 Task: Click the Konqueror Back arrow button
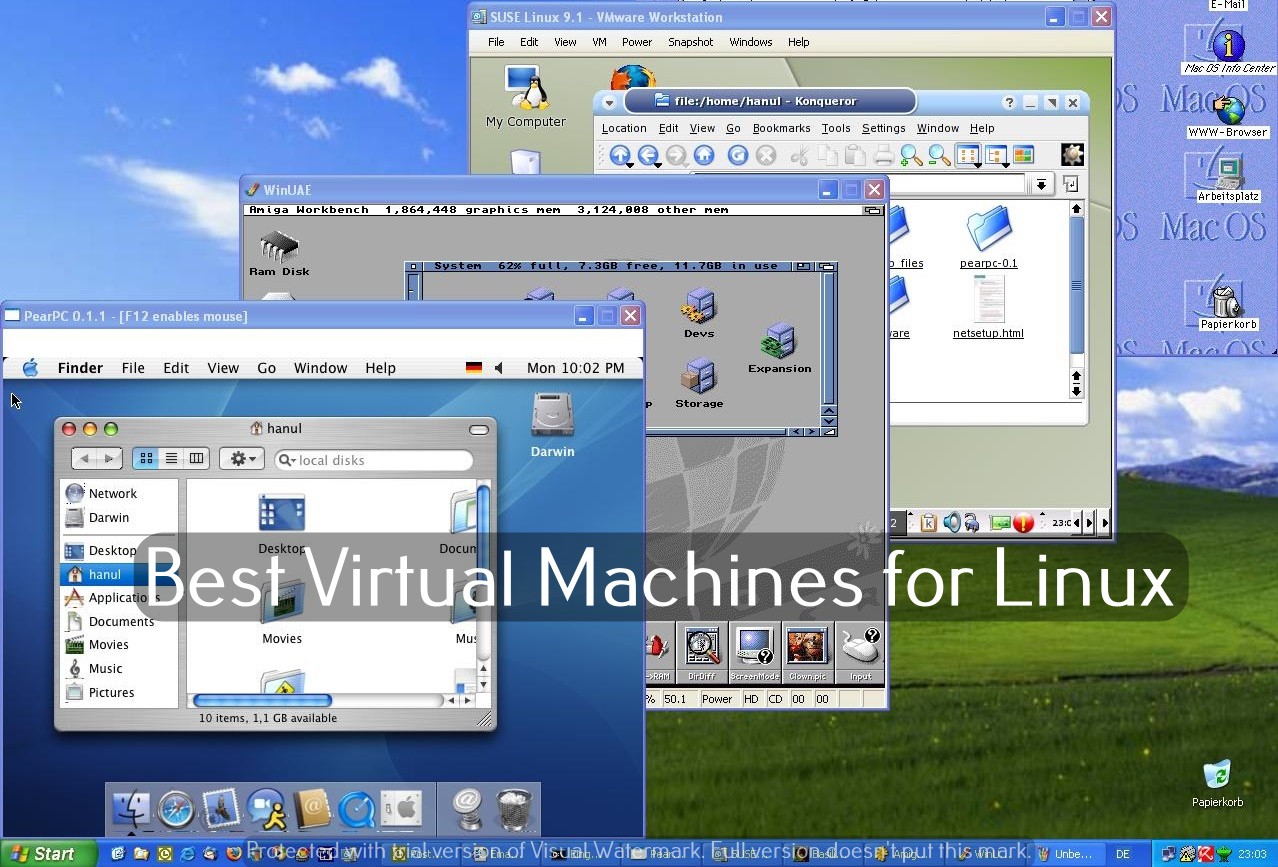(x=648, y=155)
